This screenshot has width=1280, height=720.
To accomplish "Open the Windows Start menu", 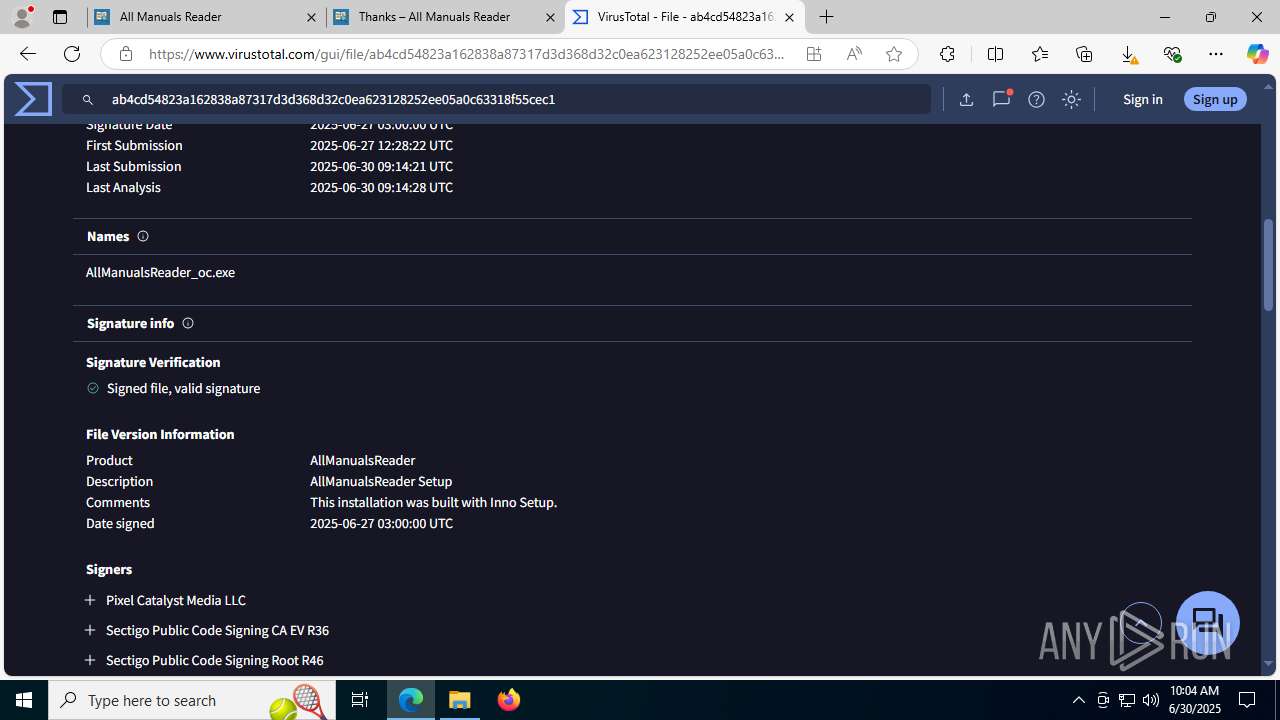I will pos(24,700).
